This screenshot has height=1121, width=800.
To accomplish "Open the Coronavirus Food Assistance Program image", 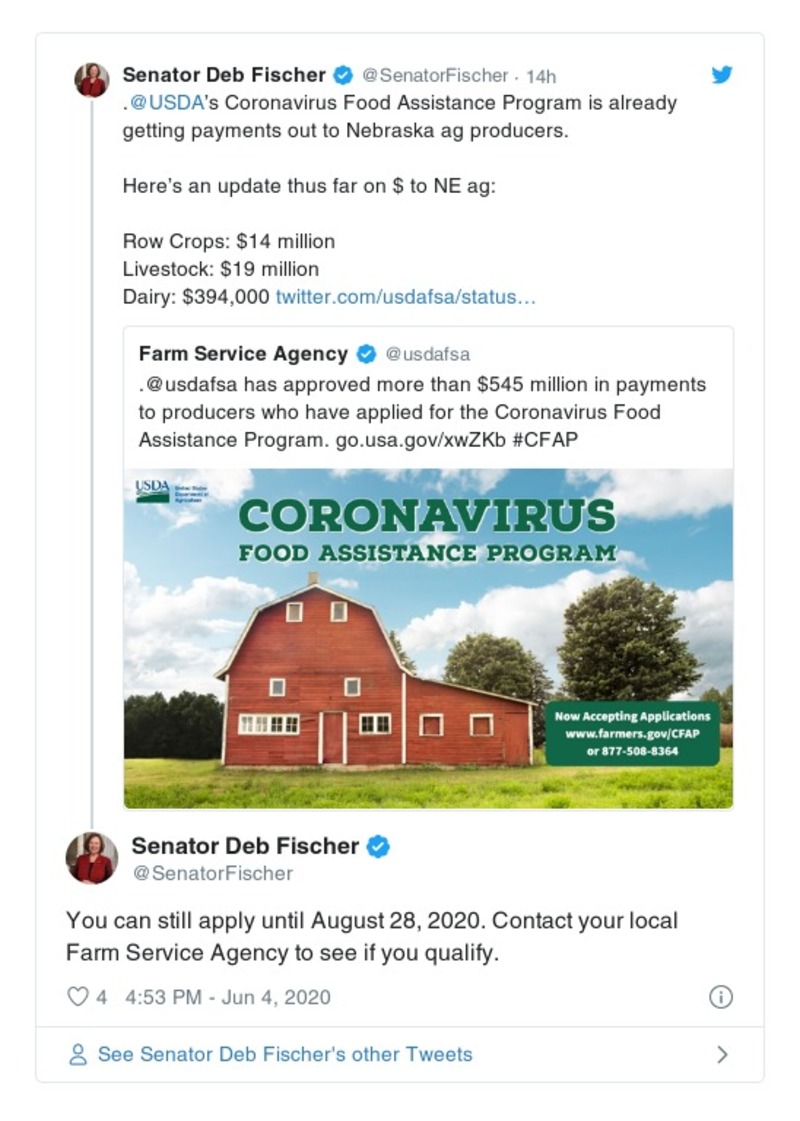I will [x=428, y=638].
